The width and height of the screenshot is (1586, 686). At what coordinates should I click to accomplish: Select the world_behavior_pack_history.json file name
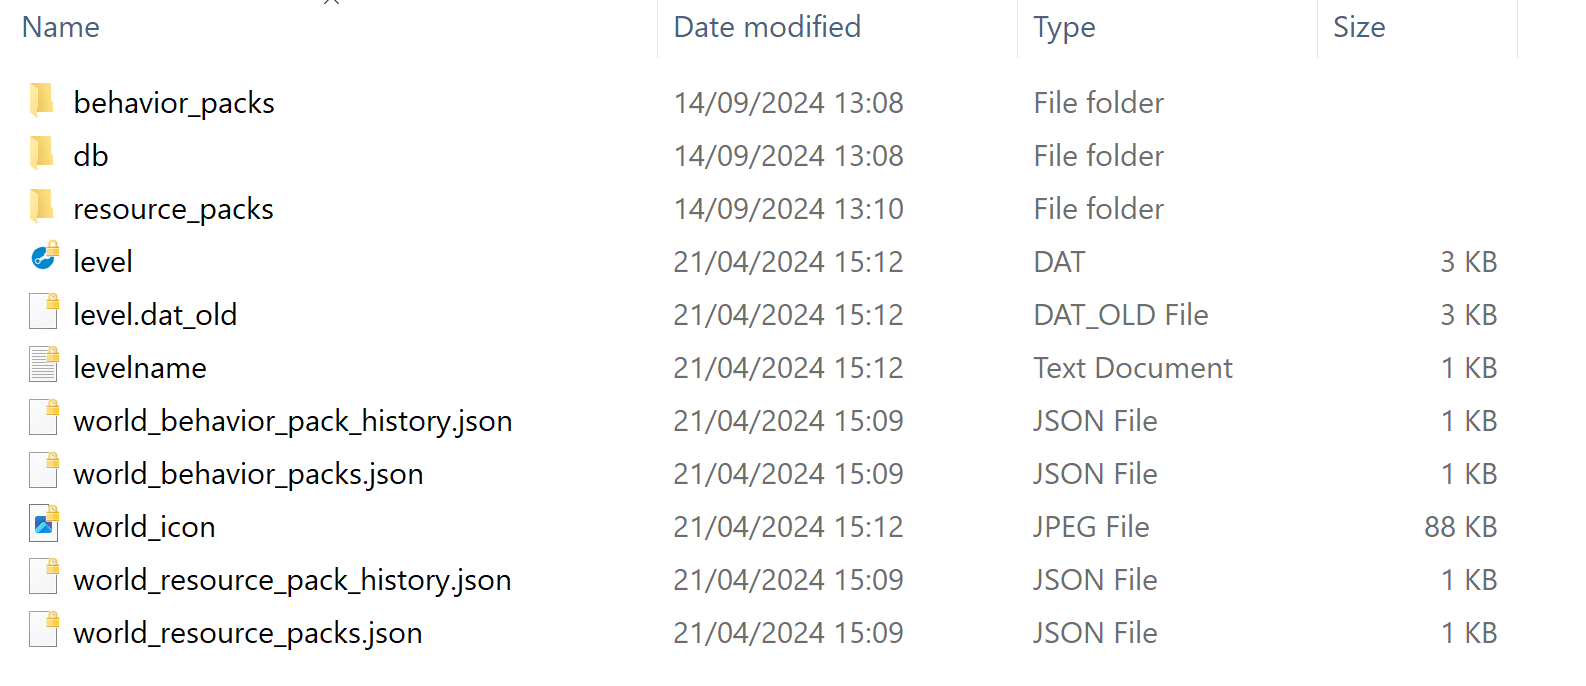point(292,421)
